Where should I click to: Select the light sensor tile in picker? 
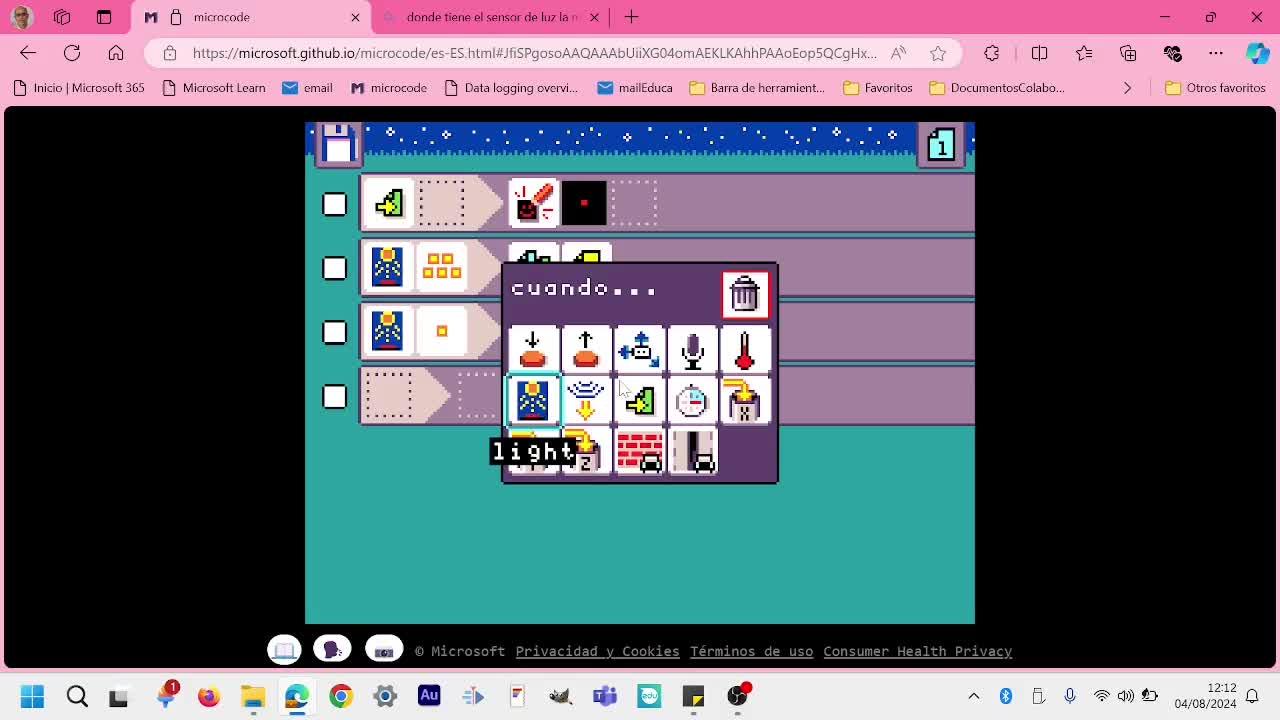[533, 401]
